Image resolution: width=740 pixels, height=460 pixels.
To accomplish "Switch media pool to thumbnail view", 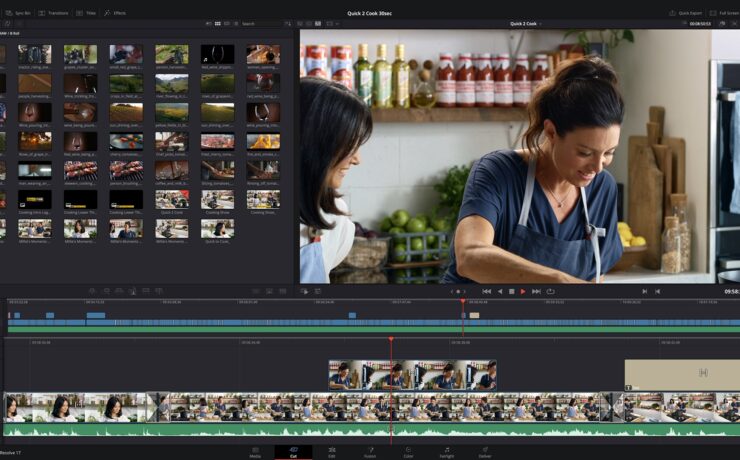I will [218, 23].
